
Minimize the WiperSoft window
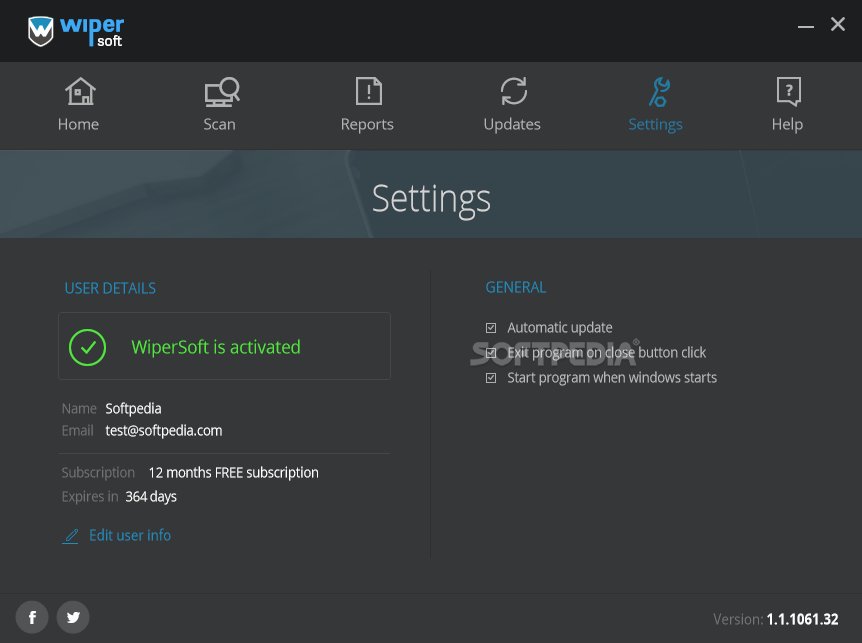click(805, 26)
